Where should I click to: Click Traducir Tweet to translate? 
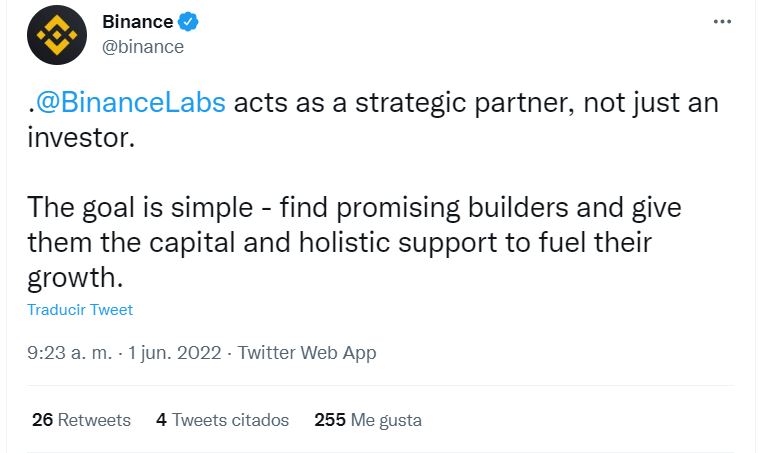80,310
